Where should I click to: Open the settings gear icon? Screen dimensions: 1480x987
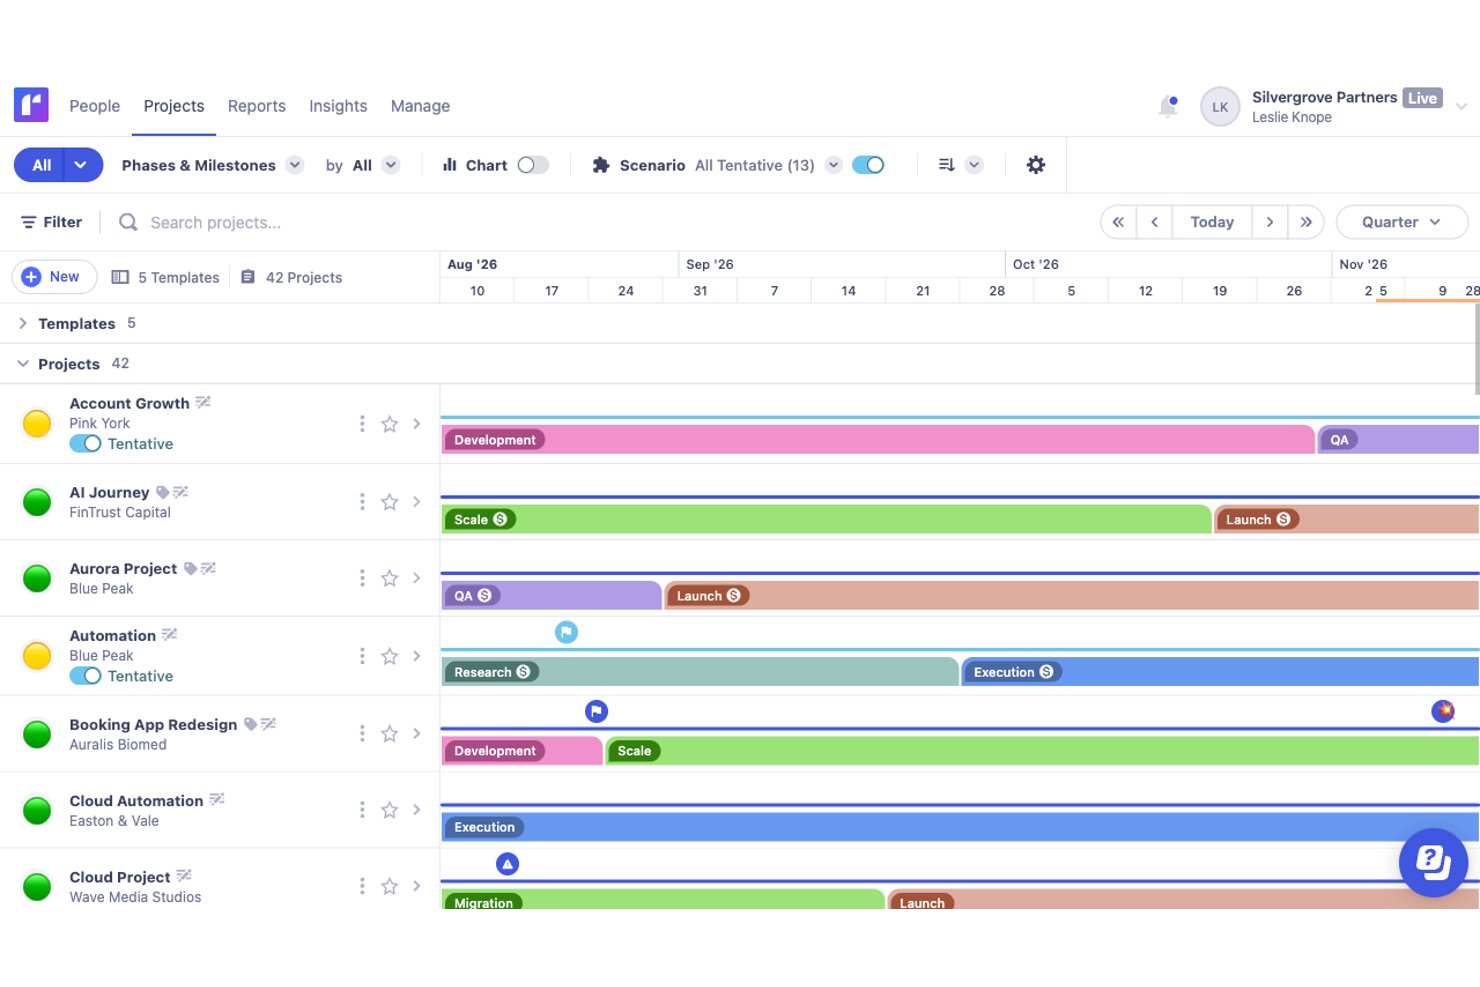coord(1036,165)
